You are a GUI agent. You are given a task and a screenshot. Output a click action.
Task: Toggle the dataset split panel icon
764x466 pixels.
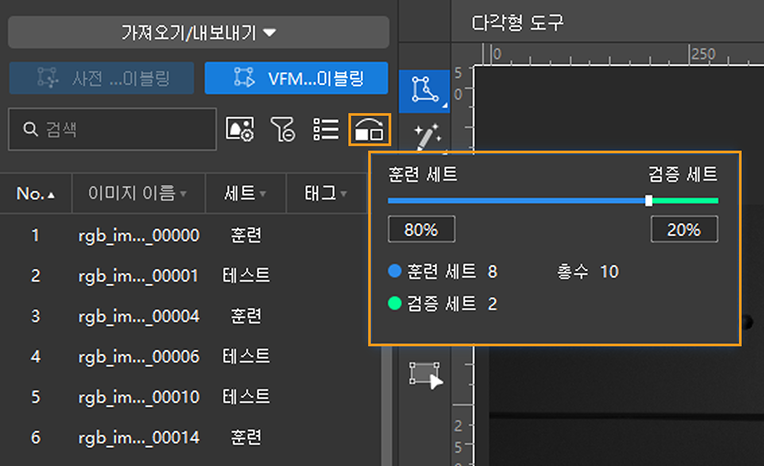369,130
